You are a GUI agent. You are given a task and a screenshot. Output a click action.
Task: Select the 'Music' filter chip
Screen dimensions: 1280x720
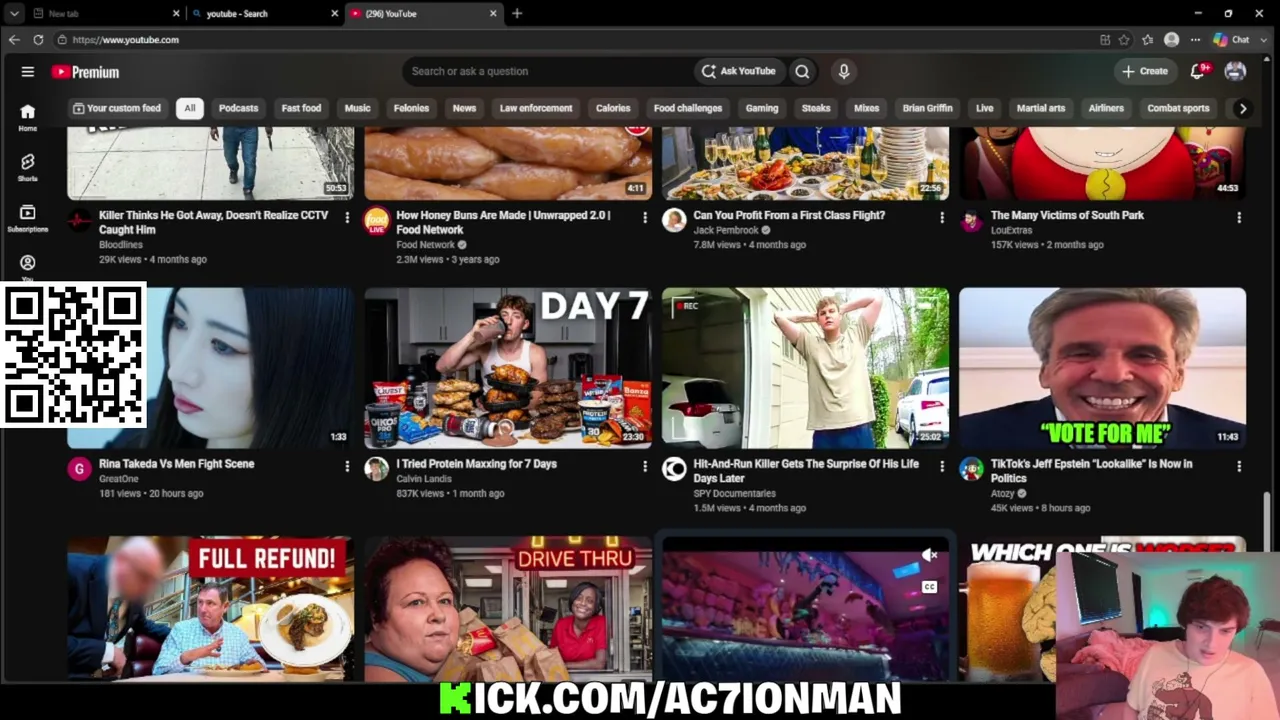pos(357,108)
